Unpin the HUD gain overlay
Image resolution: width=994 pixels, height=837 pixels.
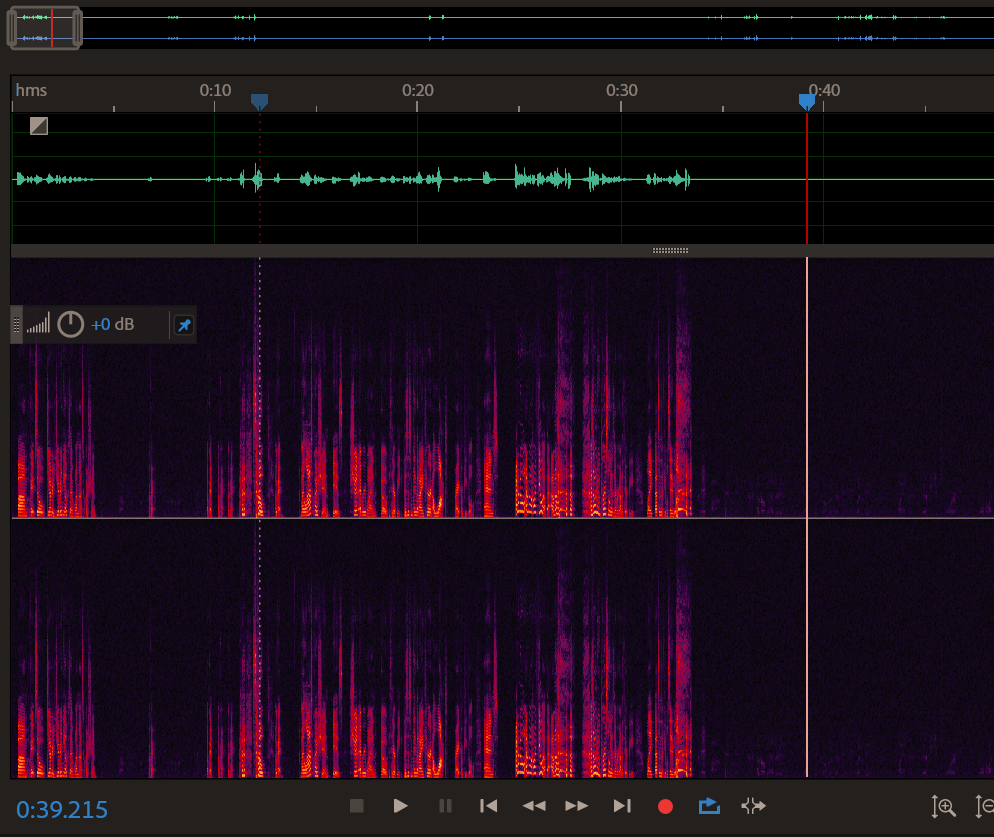click(x=183, y=324)
